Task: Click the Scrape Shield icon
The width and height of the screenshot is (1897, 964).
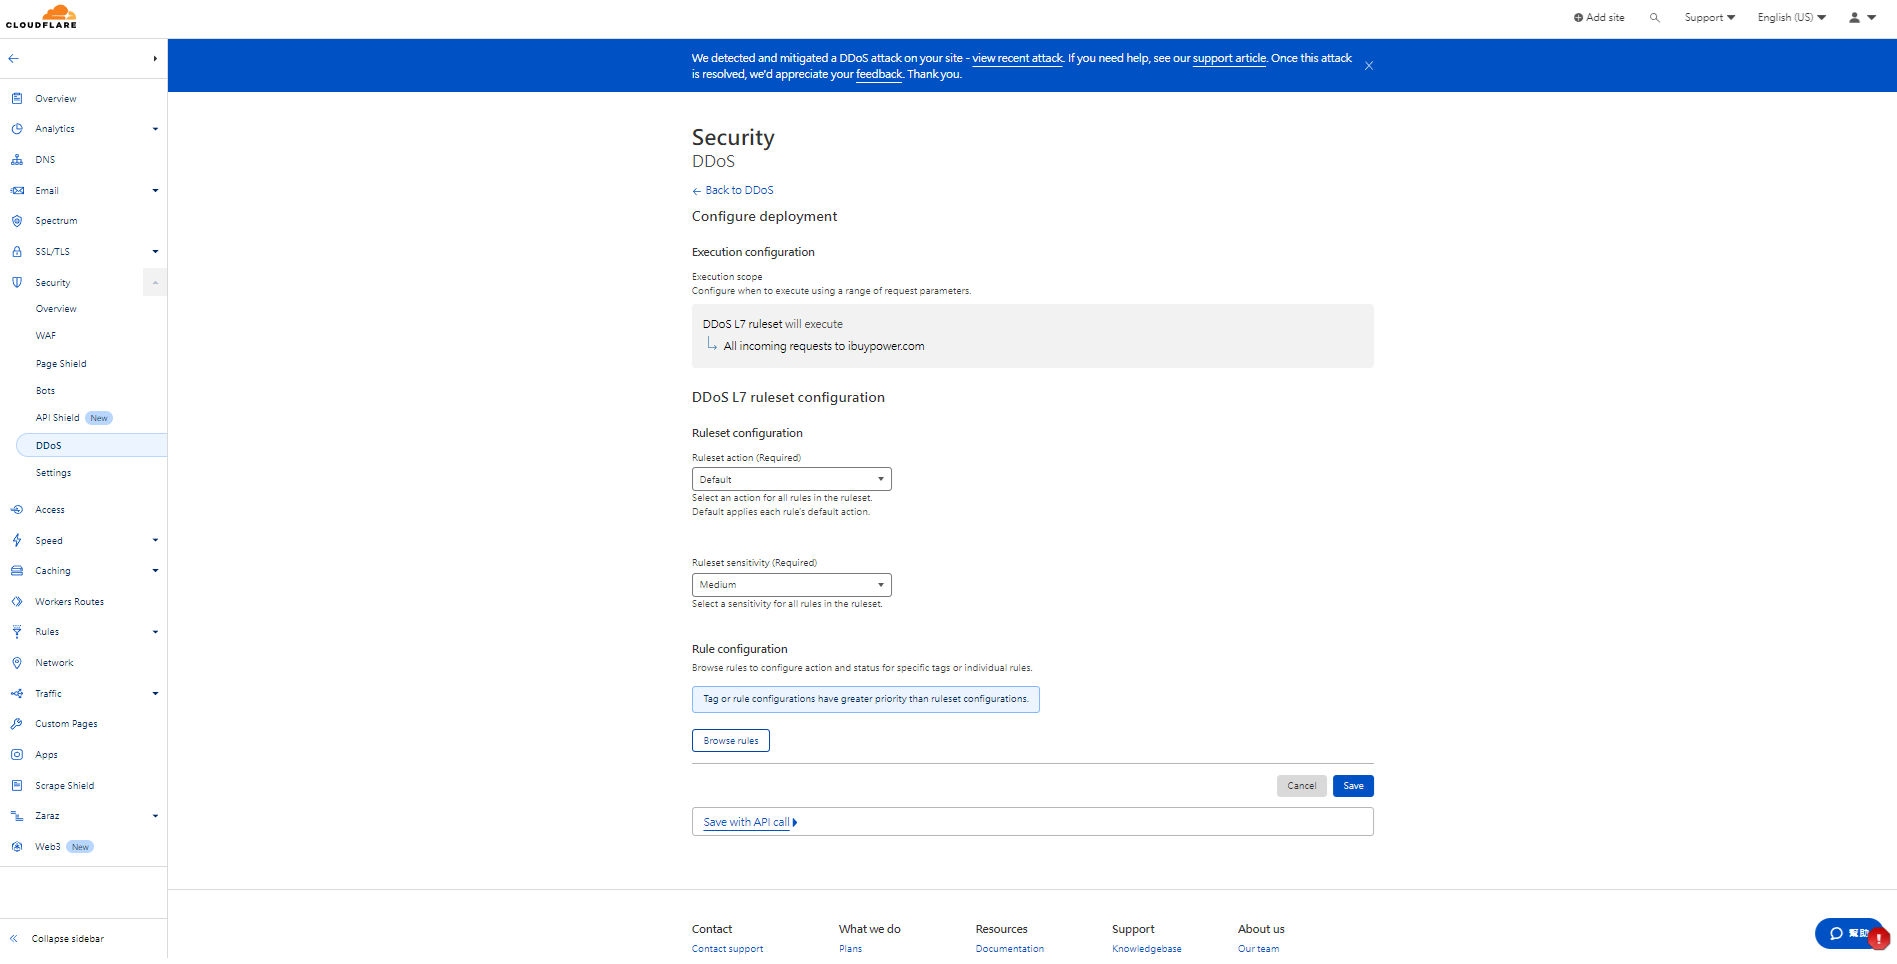Action: click(x=17, y=786)
